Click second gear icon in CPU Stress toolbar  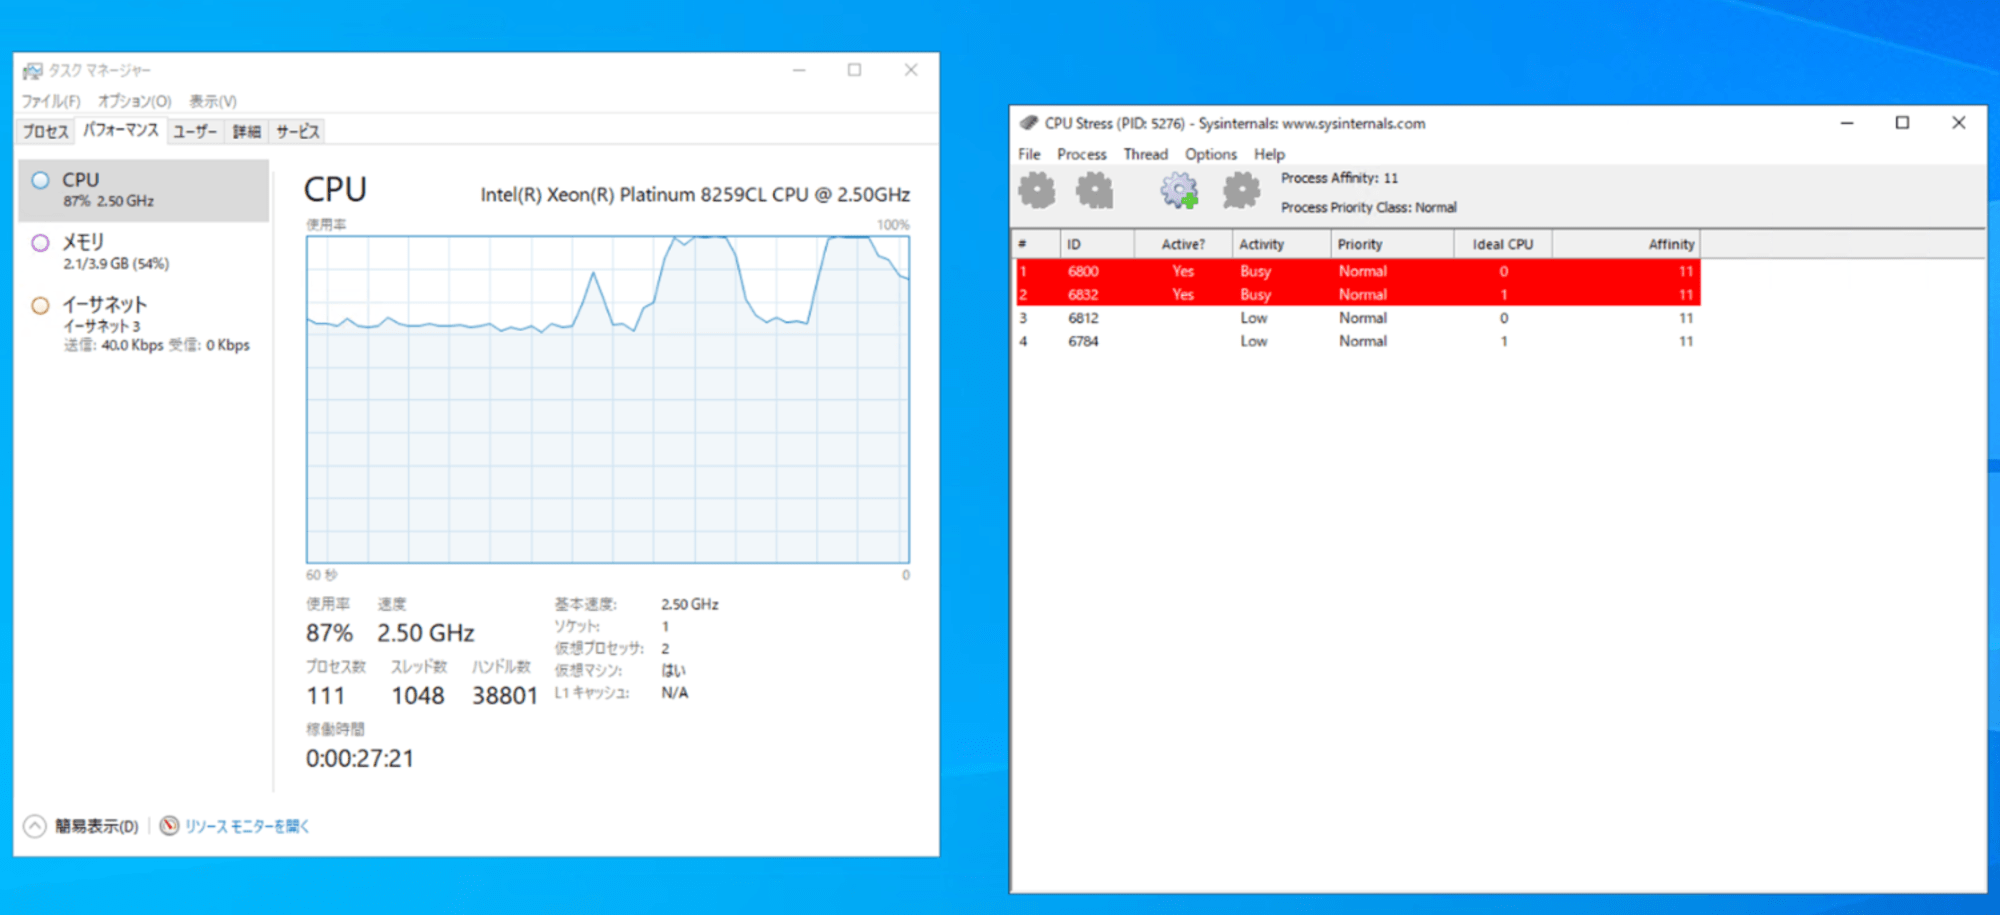(1094, 190)
